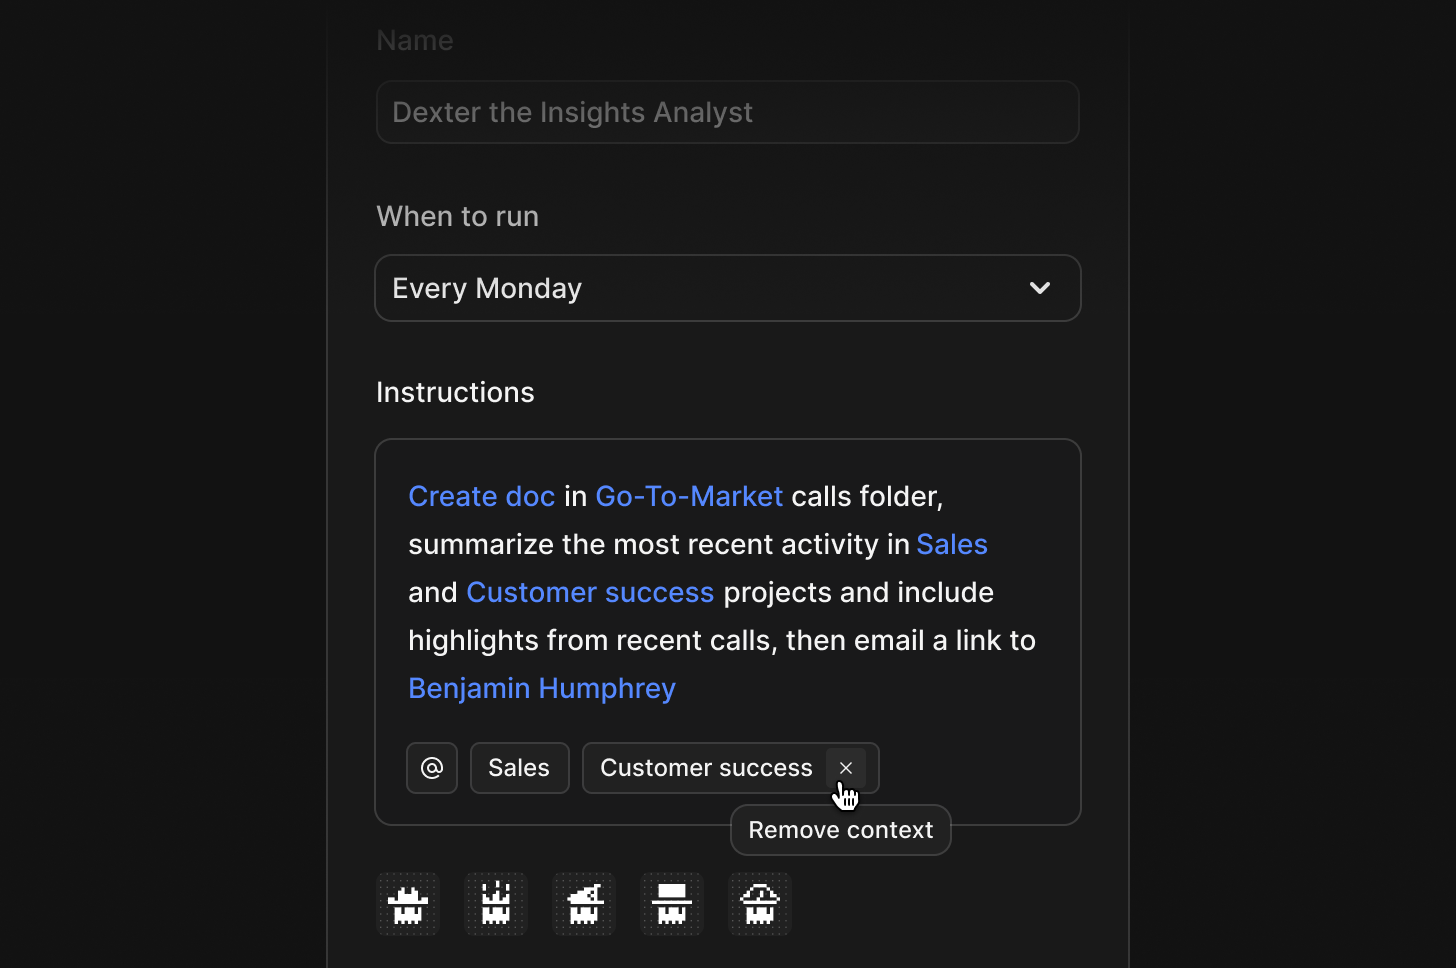Click the Remove context button

click(840, 829)
